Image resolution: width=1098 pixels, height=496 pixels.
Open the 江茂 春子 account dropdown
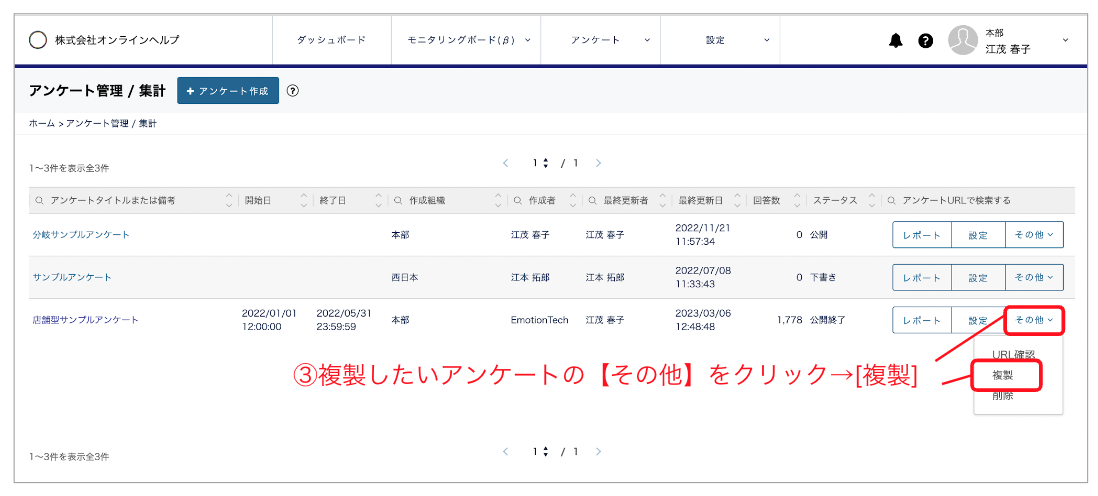click(x=1010, y=41)
